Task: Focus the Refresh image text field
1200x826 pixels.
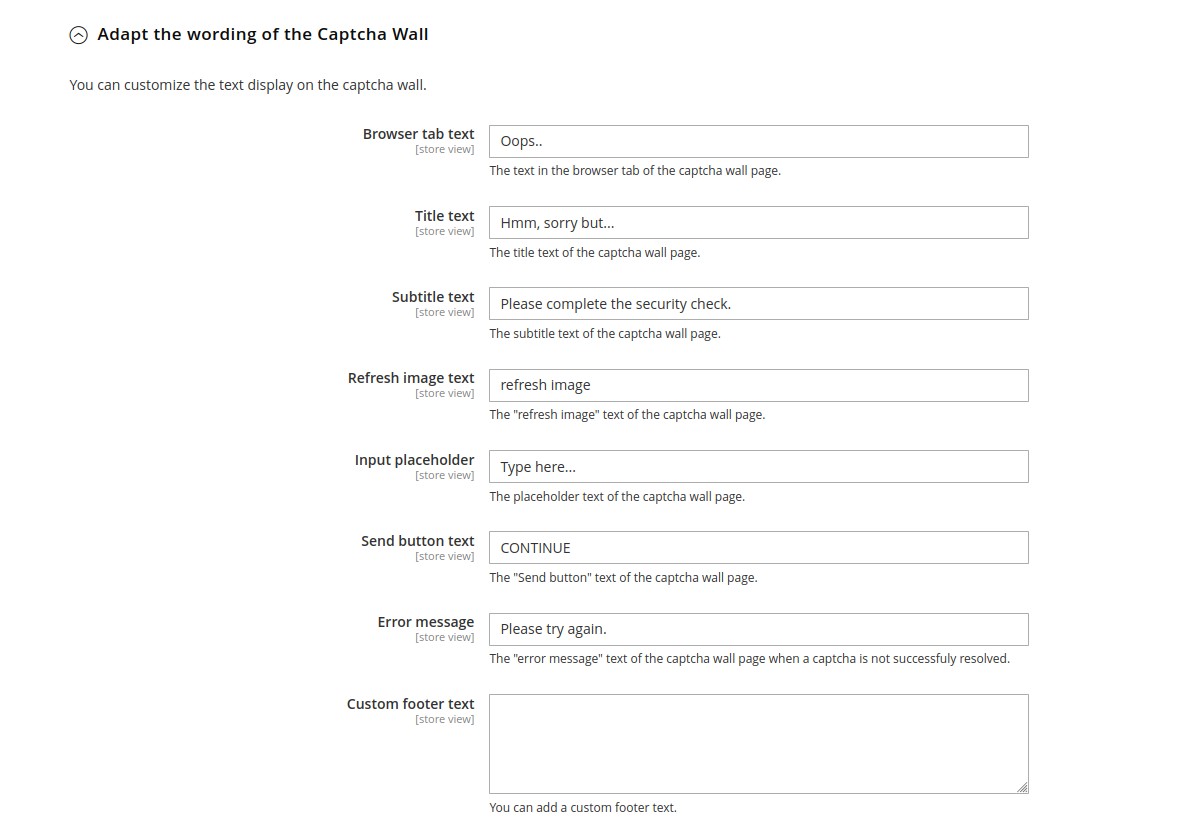Action: tap(757, 385)
